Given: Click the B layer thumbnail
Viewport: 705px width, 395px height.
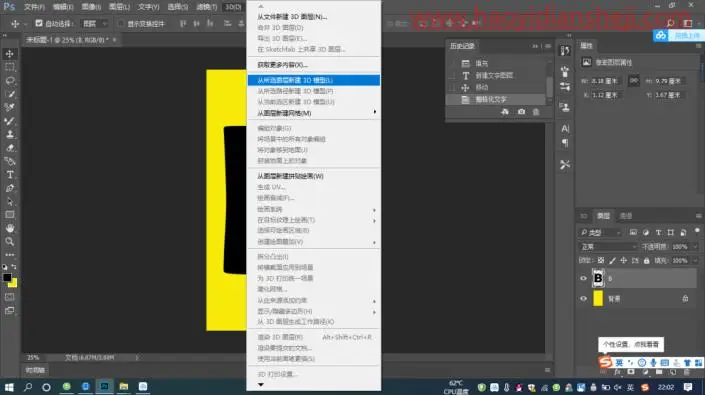Looking at the screenshot, I should tap(598, 279).
